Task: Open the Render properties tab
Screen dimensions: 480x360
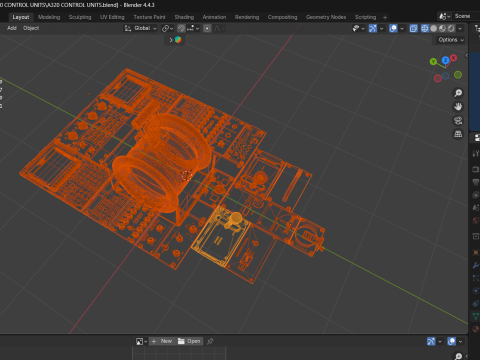Action: point(476,169)
